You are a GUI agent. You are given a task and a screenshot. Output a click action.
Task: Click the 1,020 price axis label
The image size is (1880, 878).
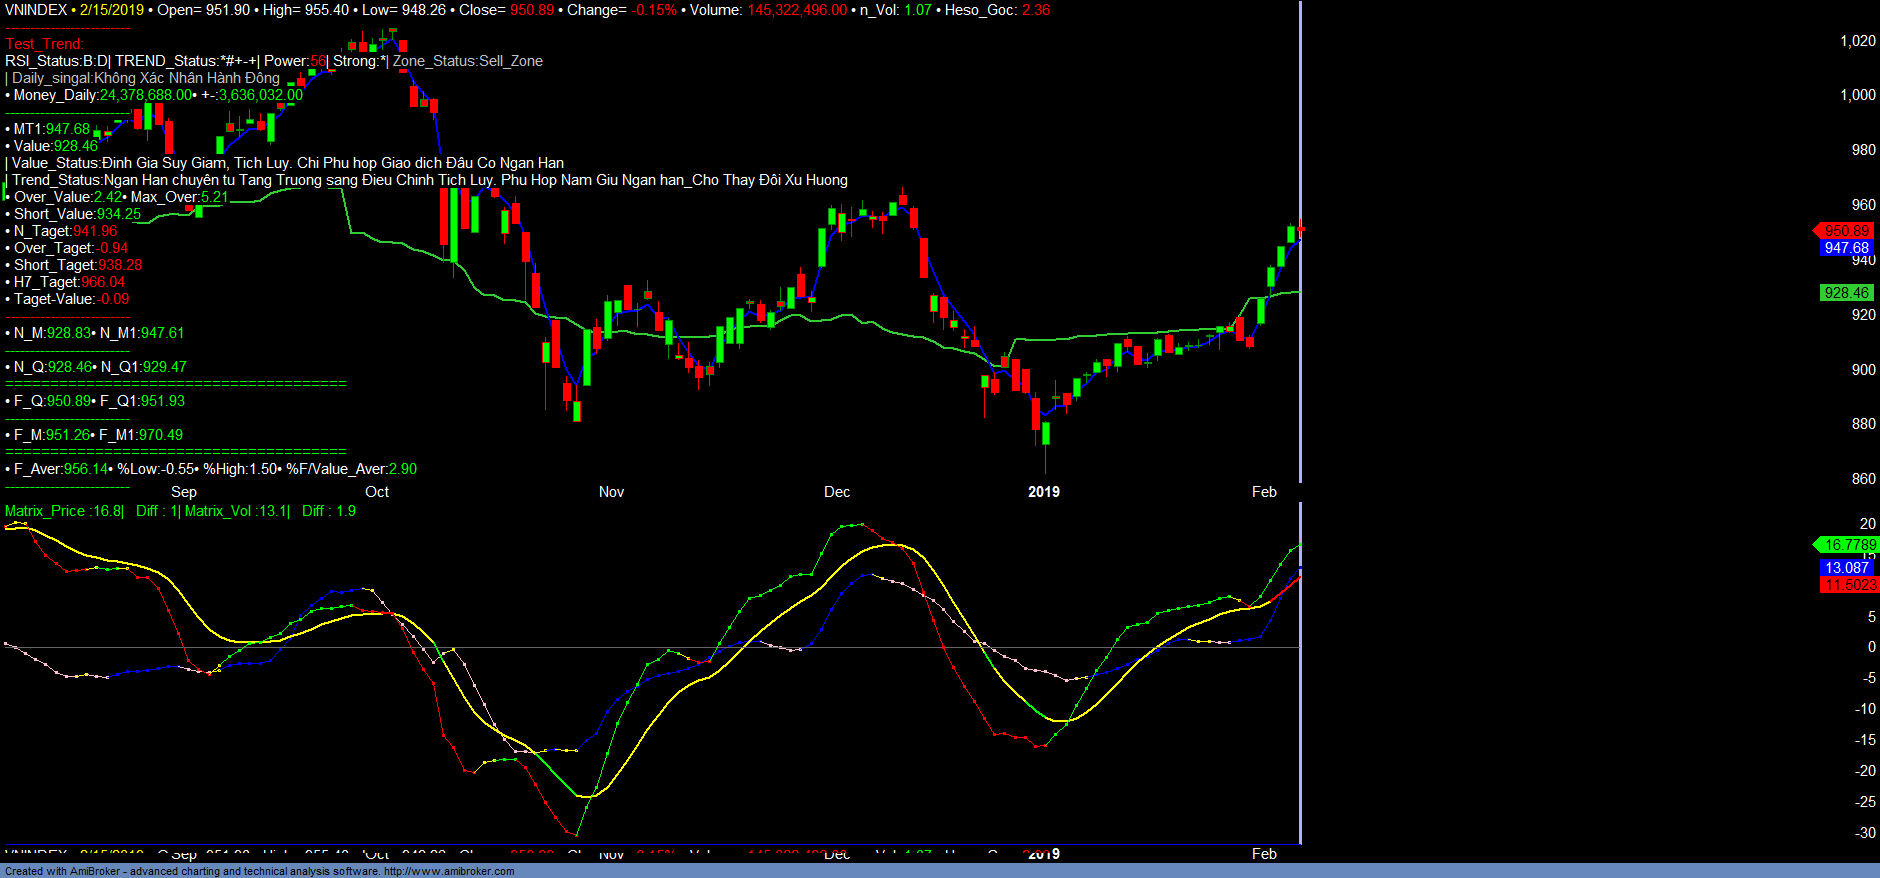coord(1858,41)
